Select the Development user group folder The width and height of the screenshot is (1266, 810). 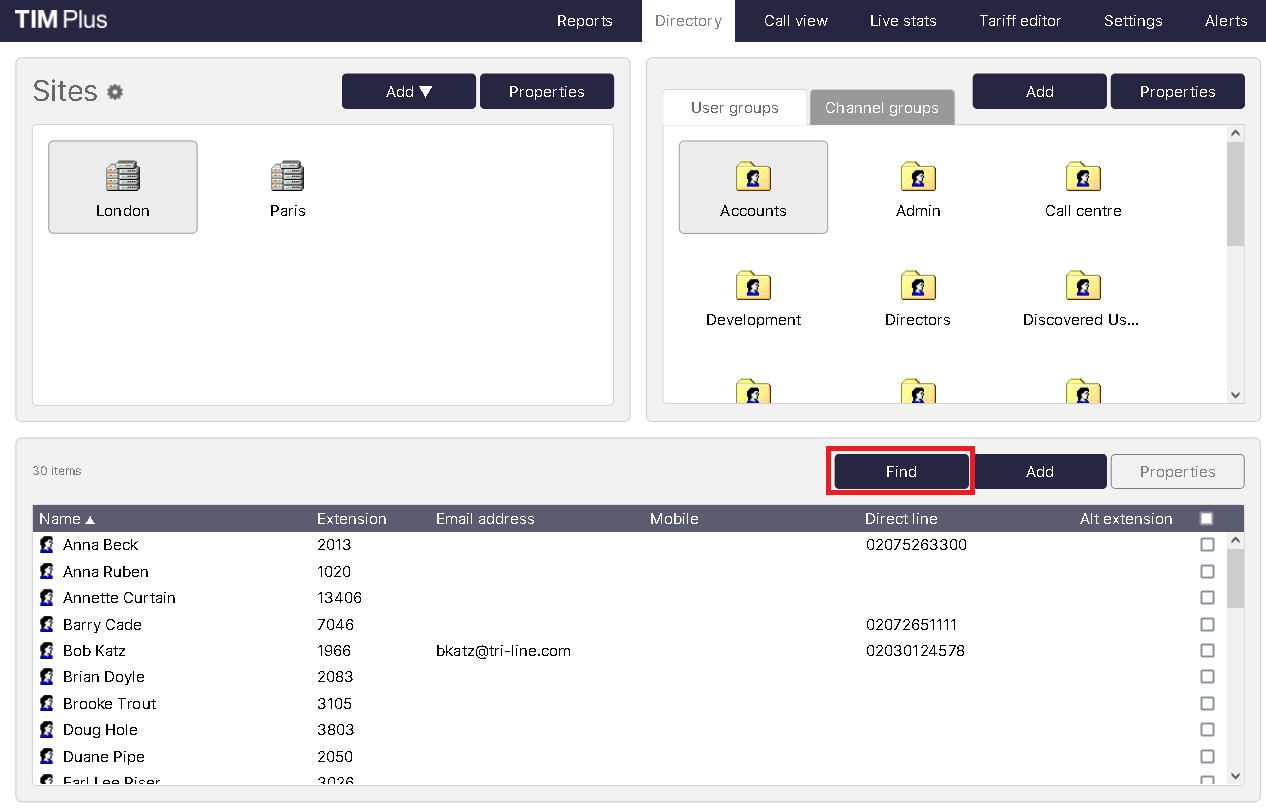(753, 287)
